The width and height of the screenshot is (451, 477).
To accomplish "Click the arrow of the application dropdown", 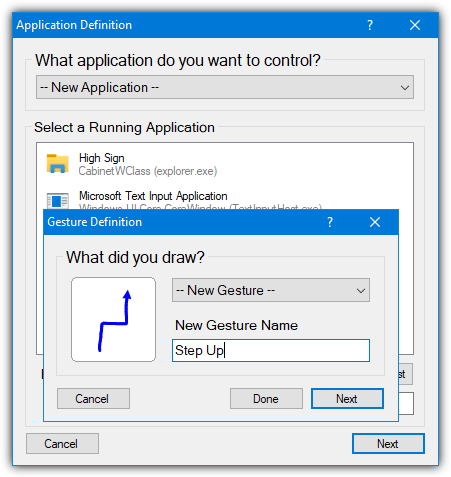I will 405,88.
